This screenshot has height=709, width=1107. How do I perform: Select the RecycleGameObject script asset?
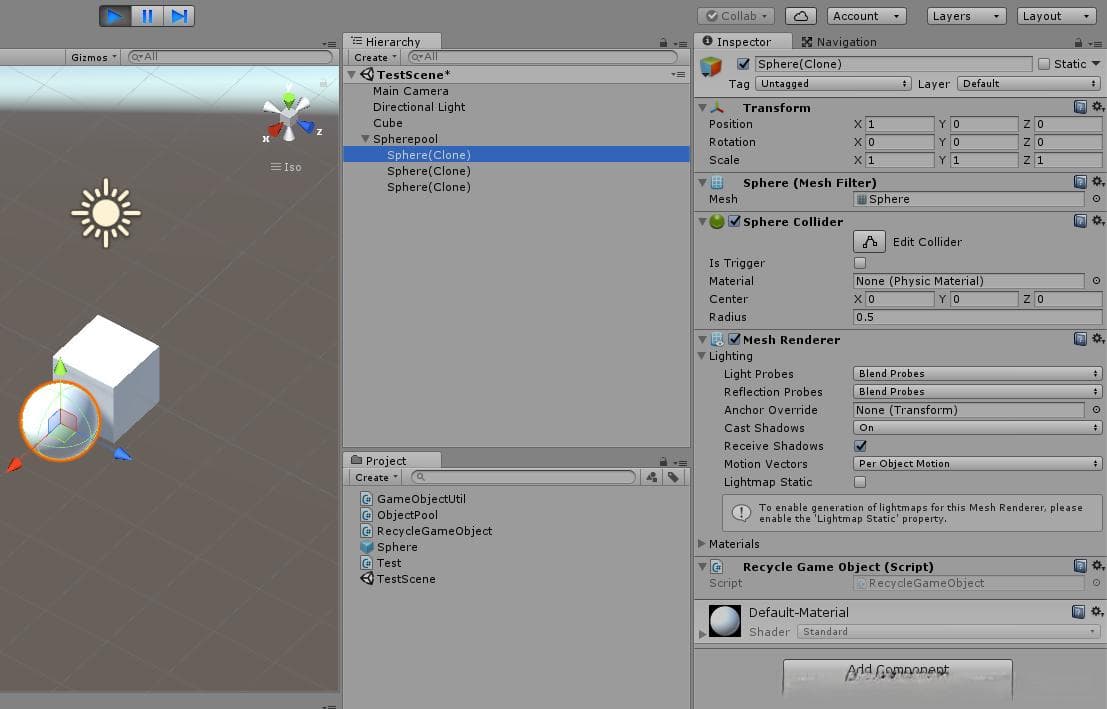tap(426, 531)
